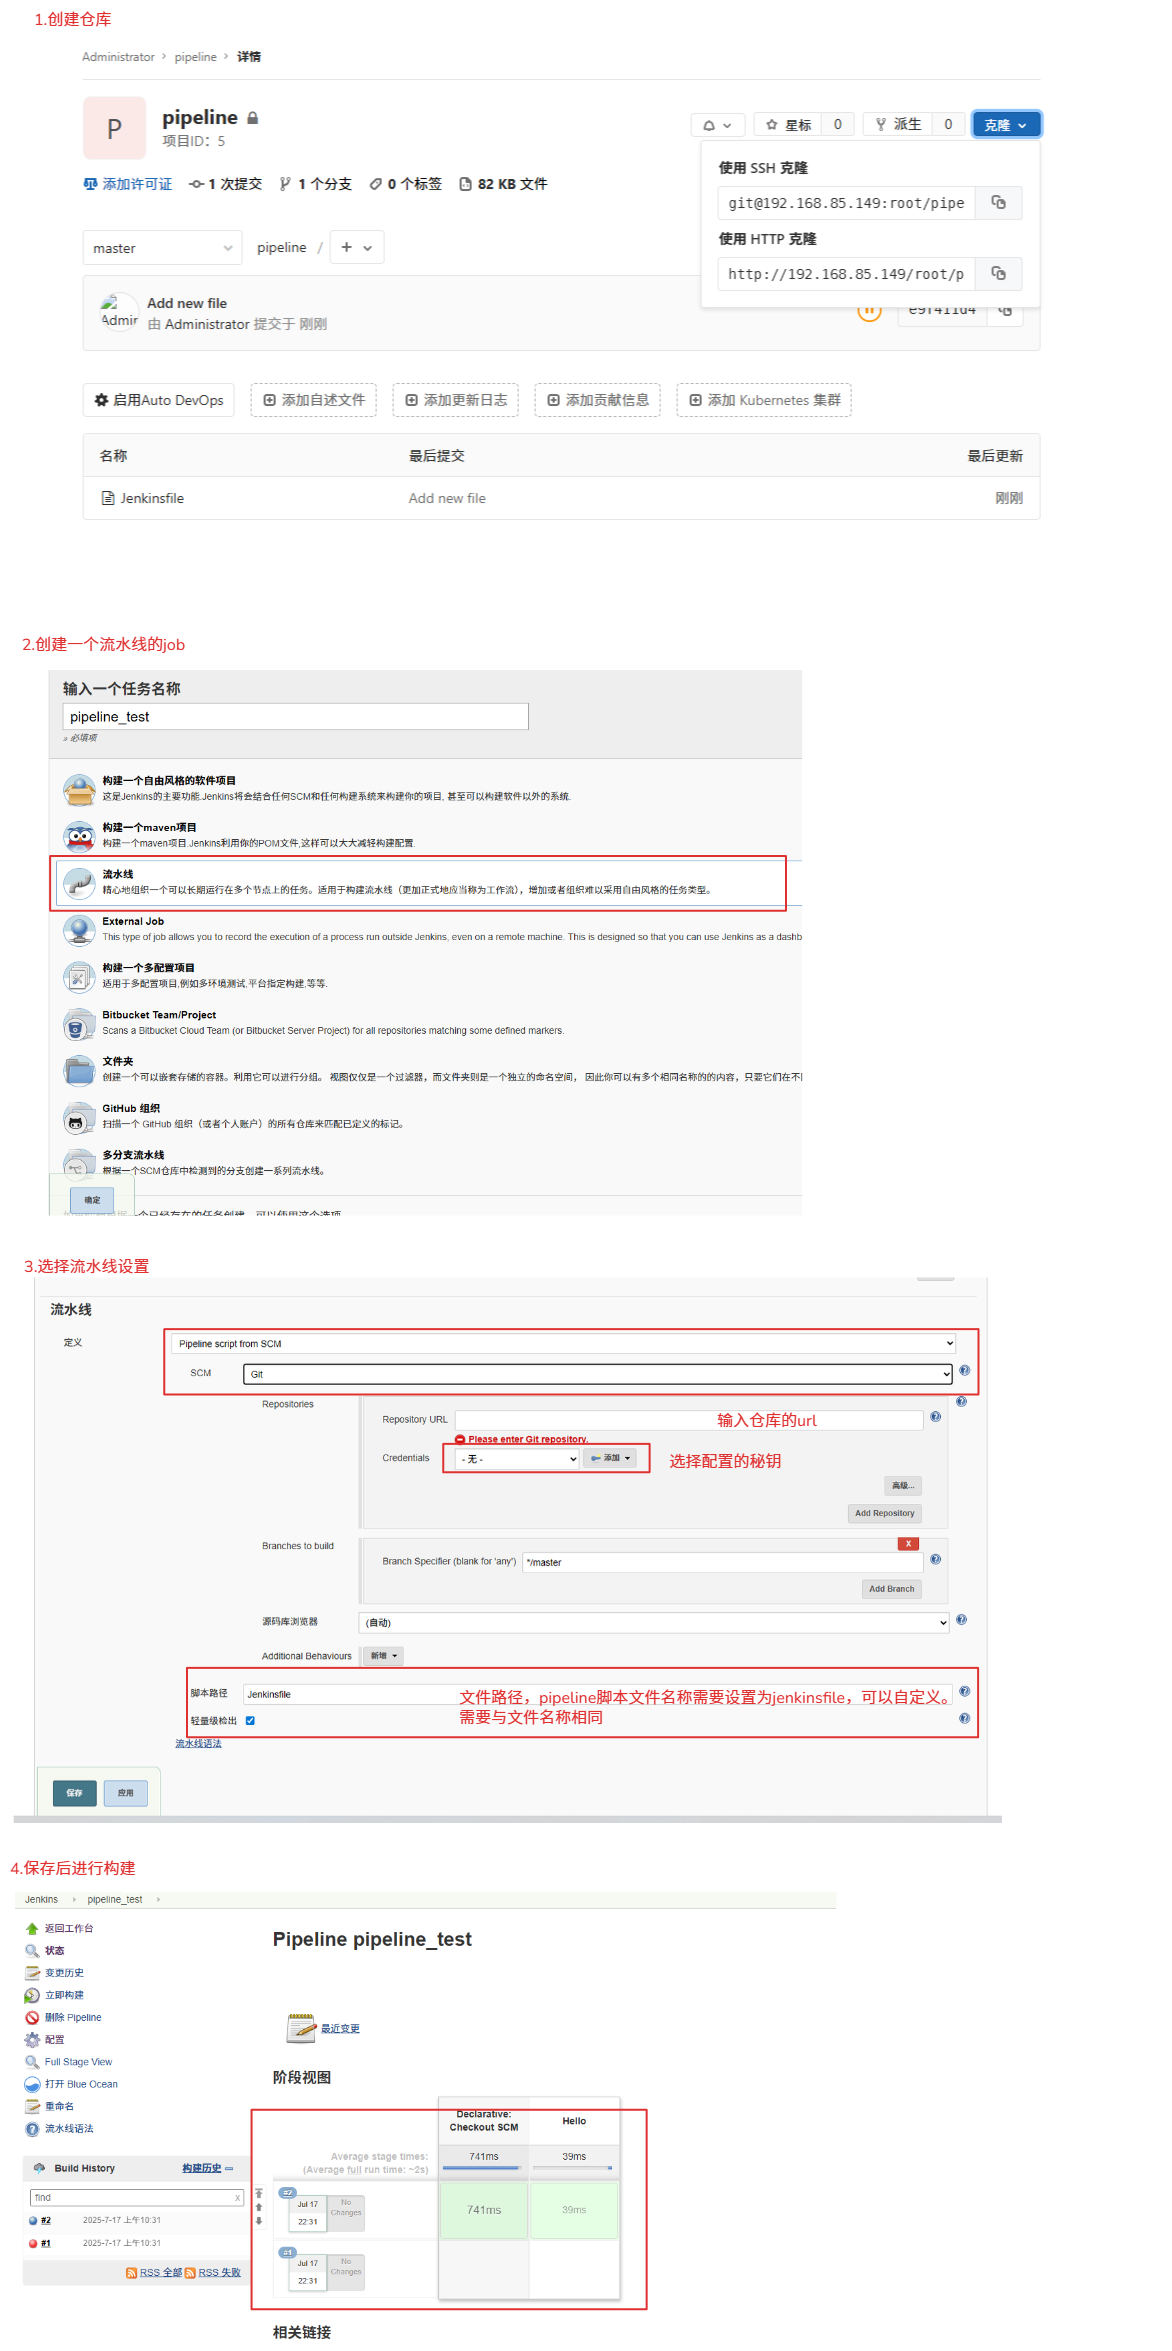This screenshot has height=2351, width=1172.
Task: Open Pipeline script from SCM definition dropdown
Action: tap(563, 1344)
